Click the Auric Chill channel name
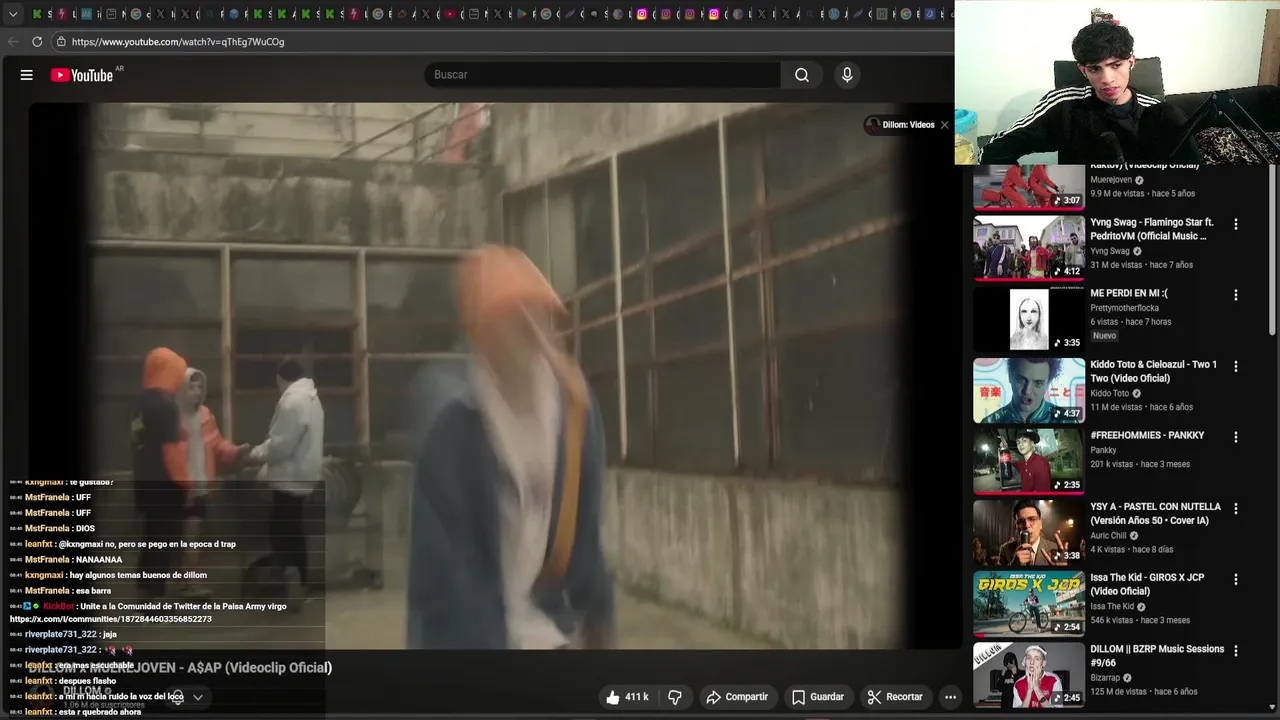 1109,535
